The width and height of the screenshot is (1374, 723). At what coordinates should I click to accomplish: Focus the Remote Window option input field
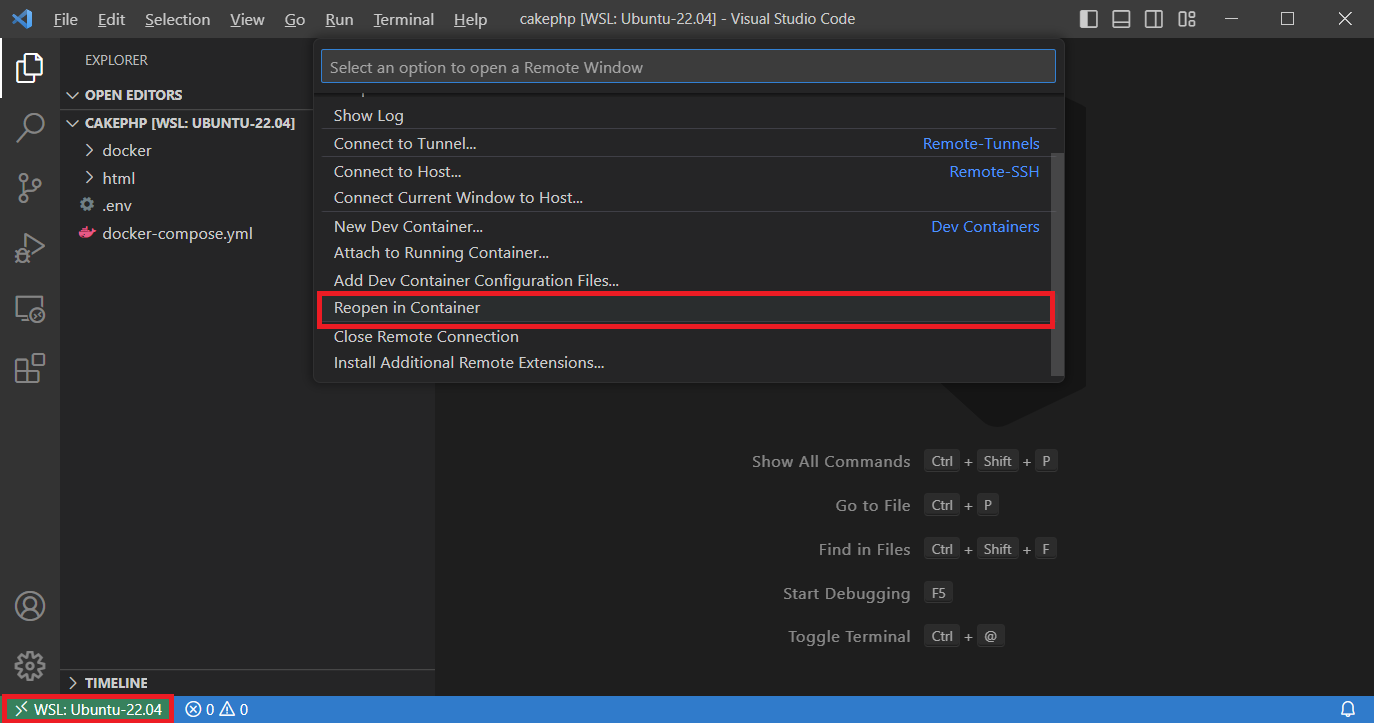coord(688,67)
